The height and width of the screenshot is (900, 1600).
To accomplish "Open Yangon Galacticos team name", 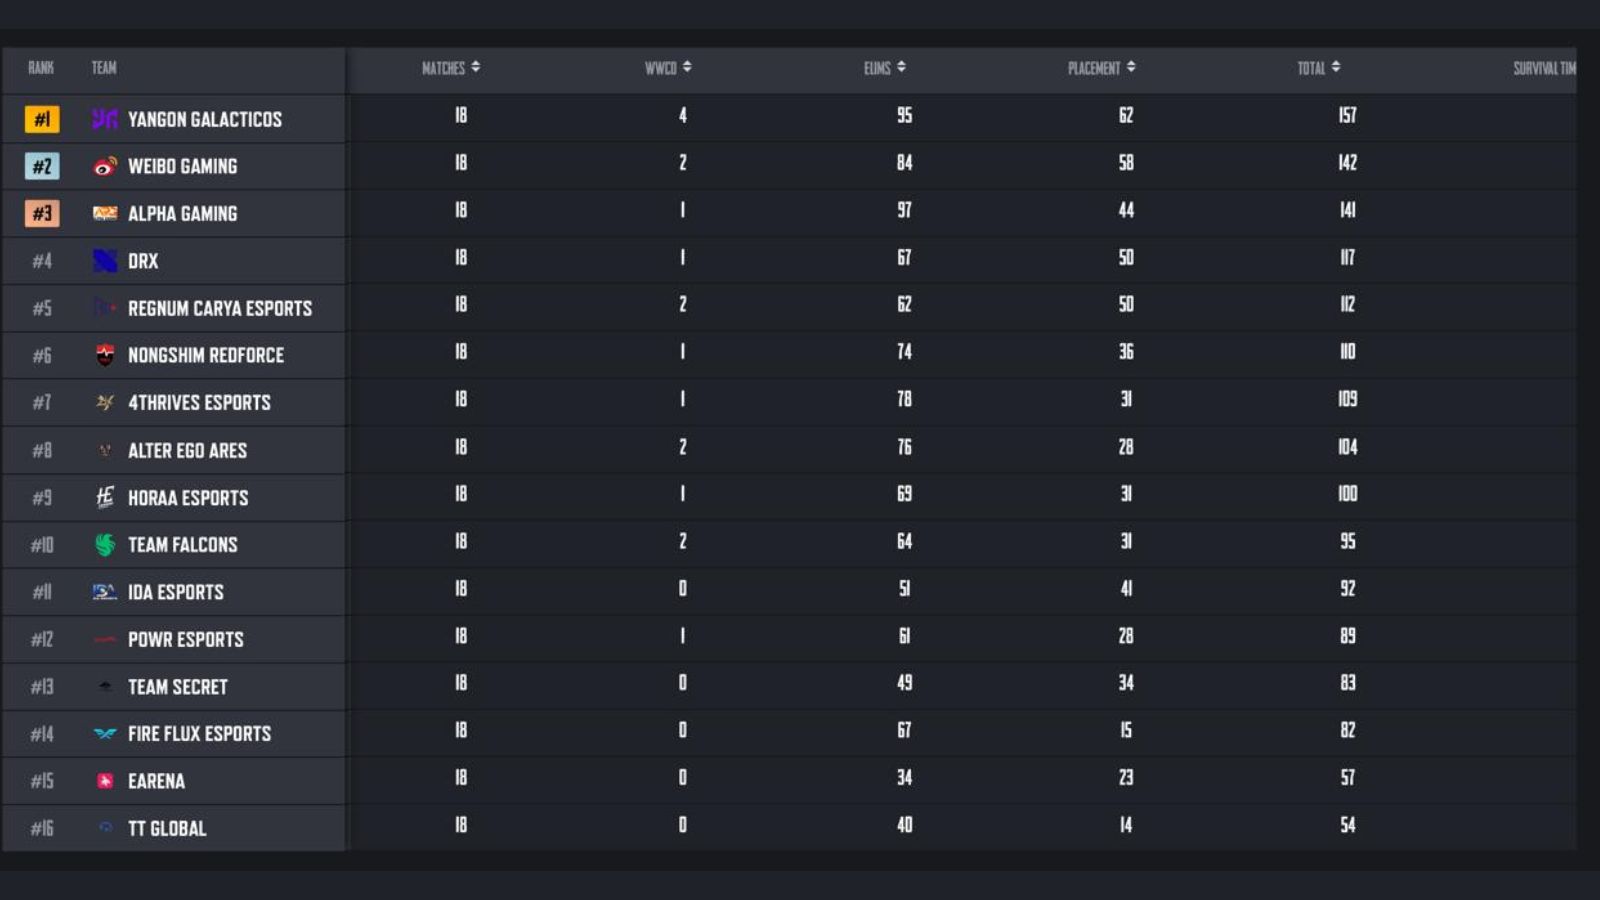I will (205, 119).
